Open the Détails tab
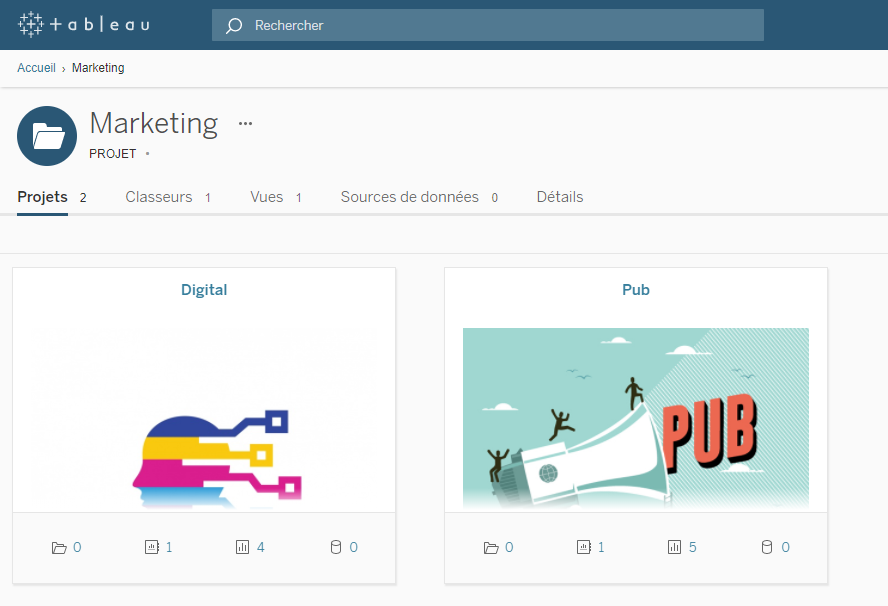The height and width of the screenshot is (606, 888). pos(560,197)
